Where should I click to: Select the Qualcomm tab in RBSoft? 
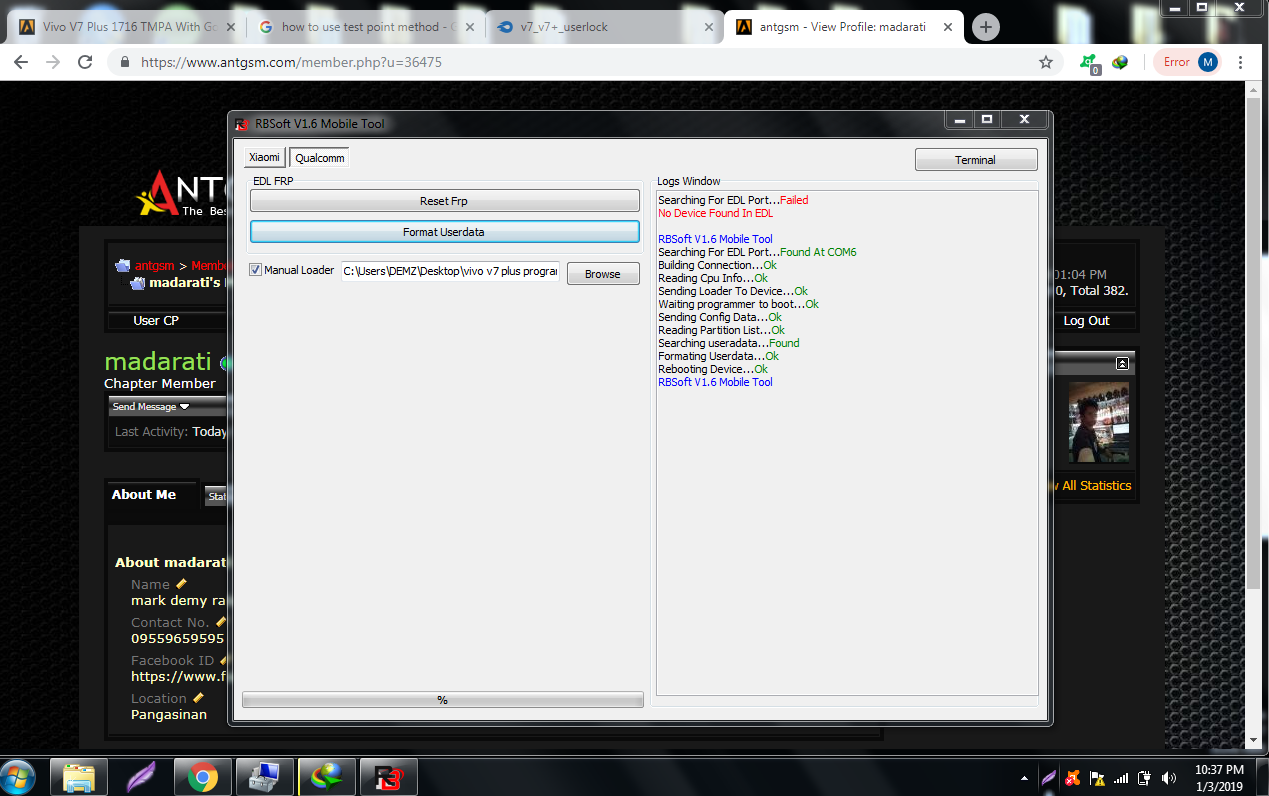coord(320,158)
